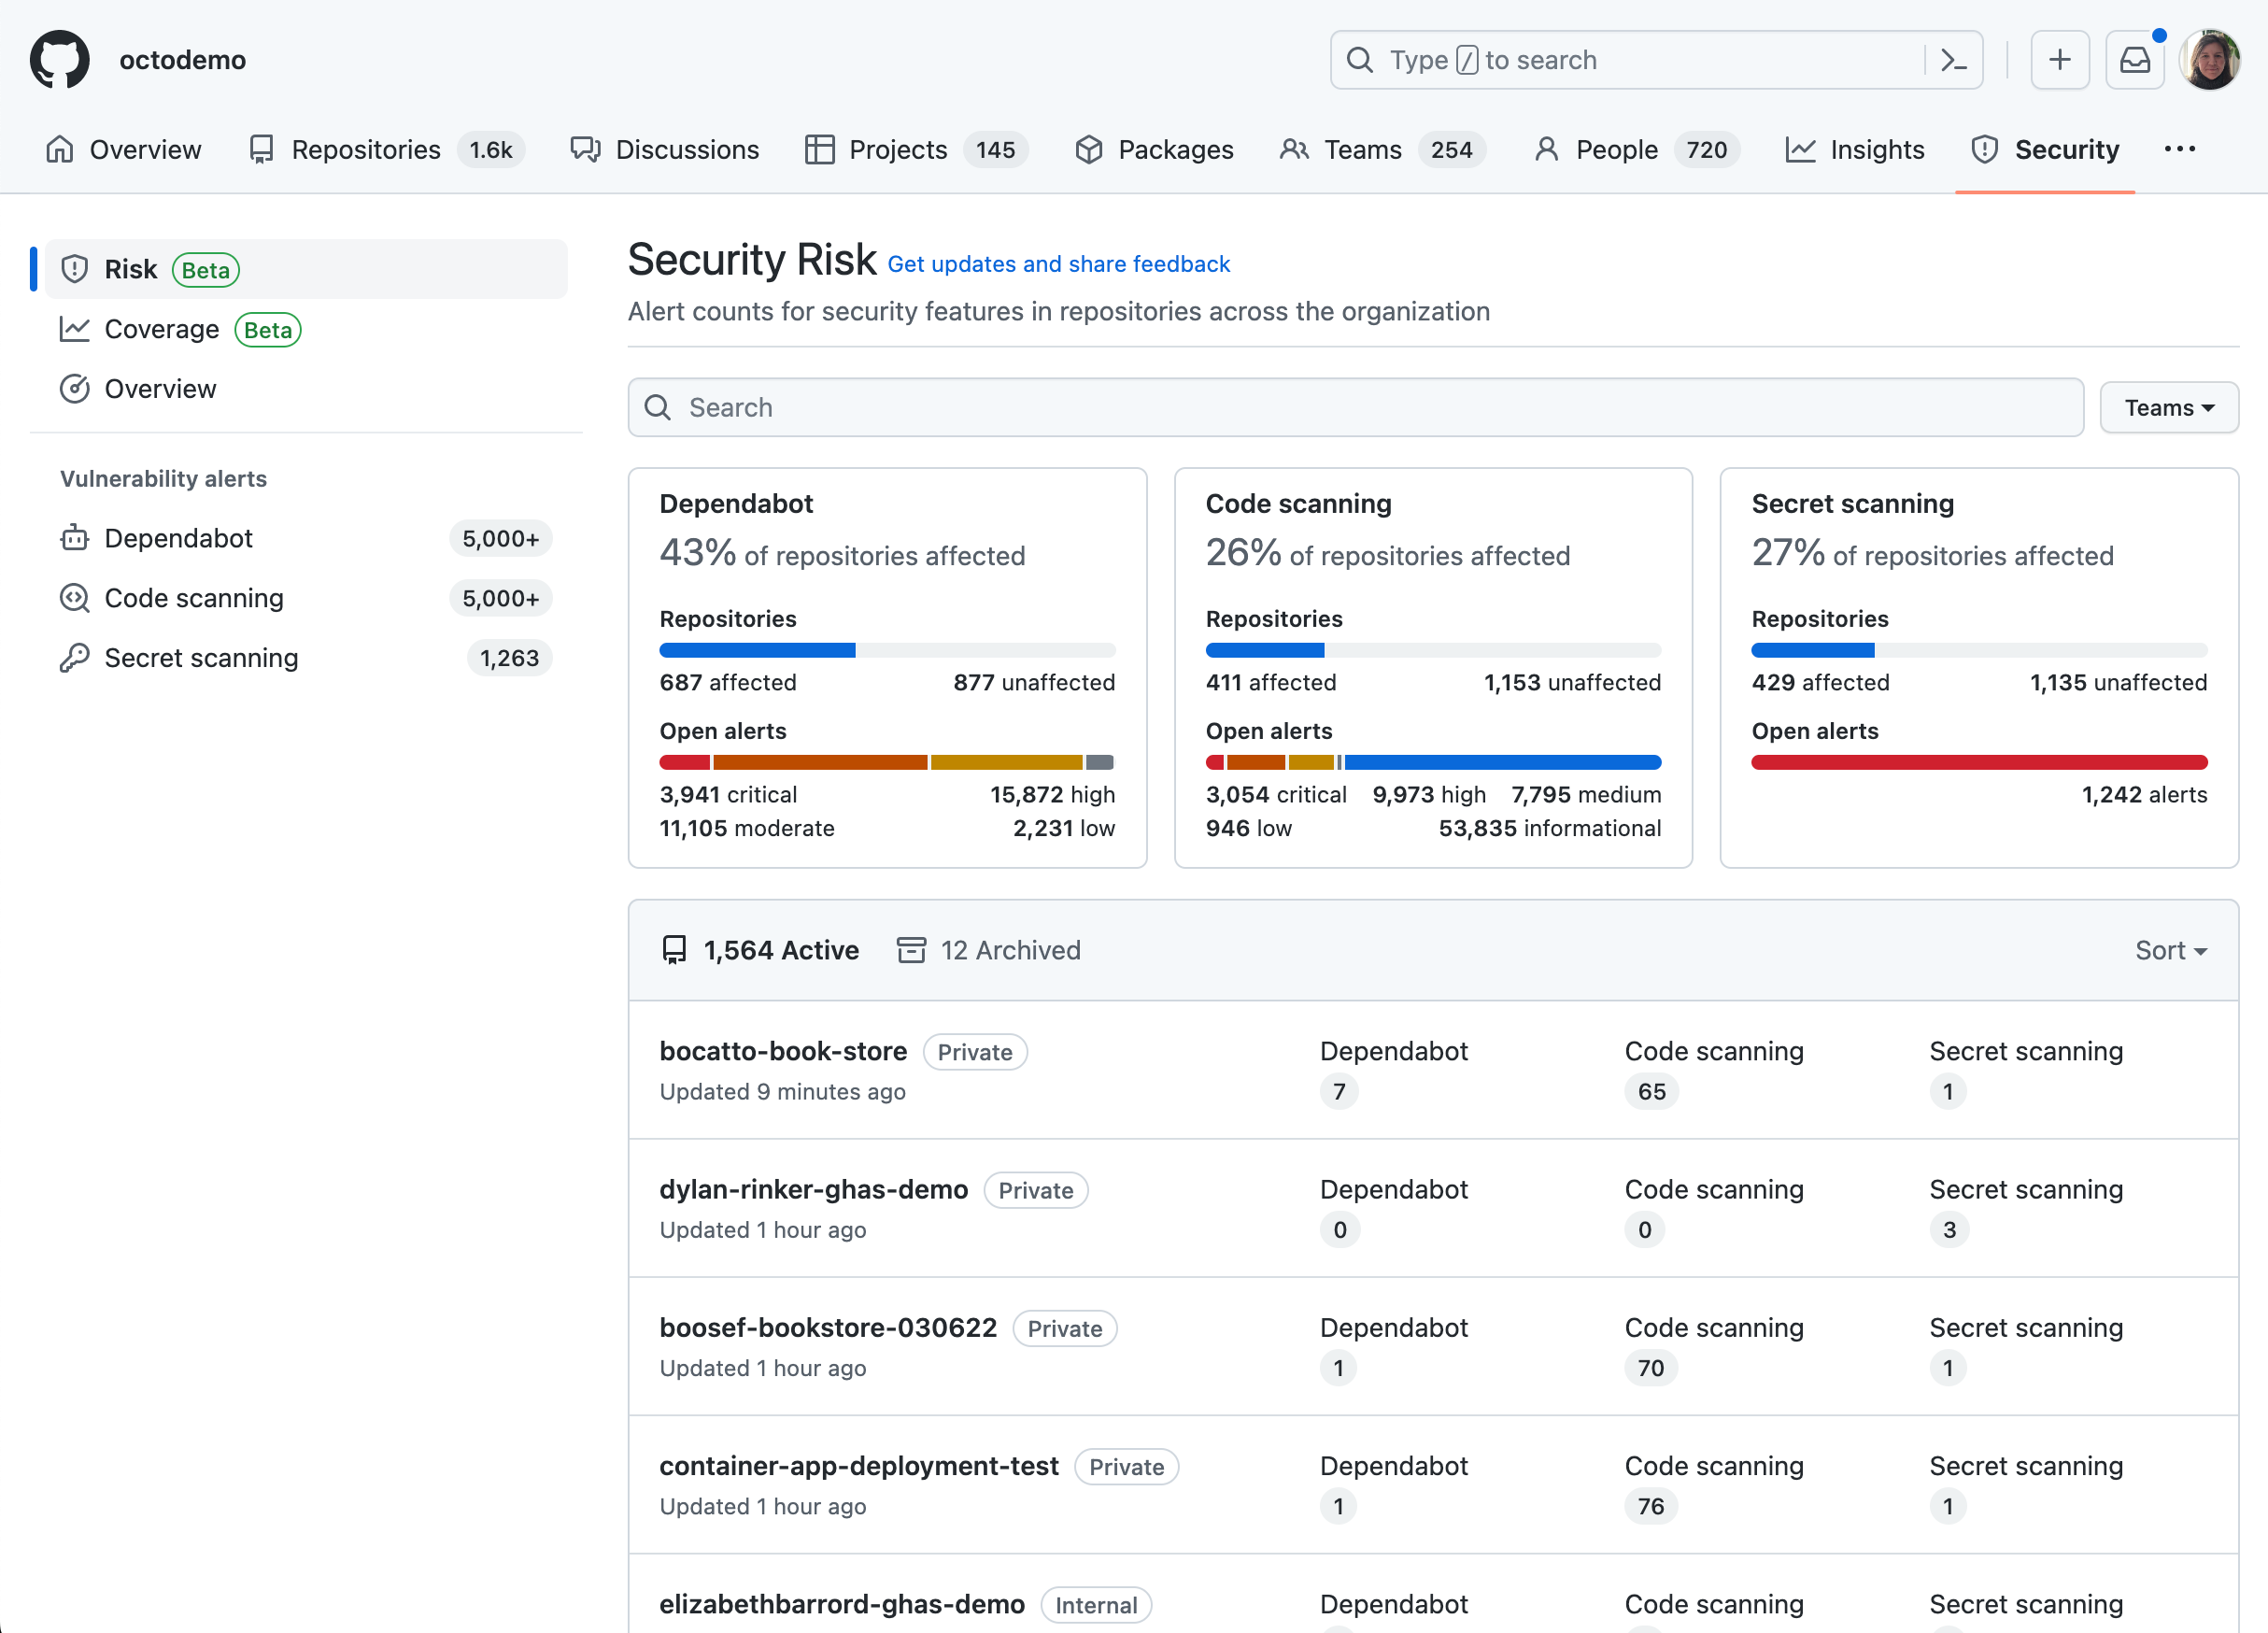This screenshot has width=2268, height=1633.
Task: Click the package cube icon beside Packages
Action: (1089, 149)
